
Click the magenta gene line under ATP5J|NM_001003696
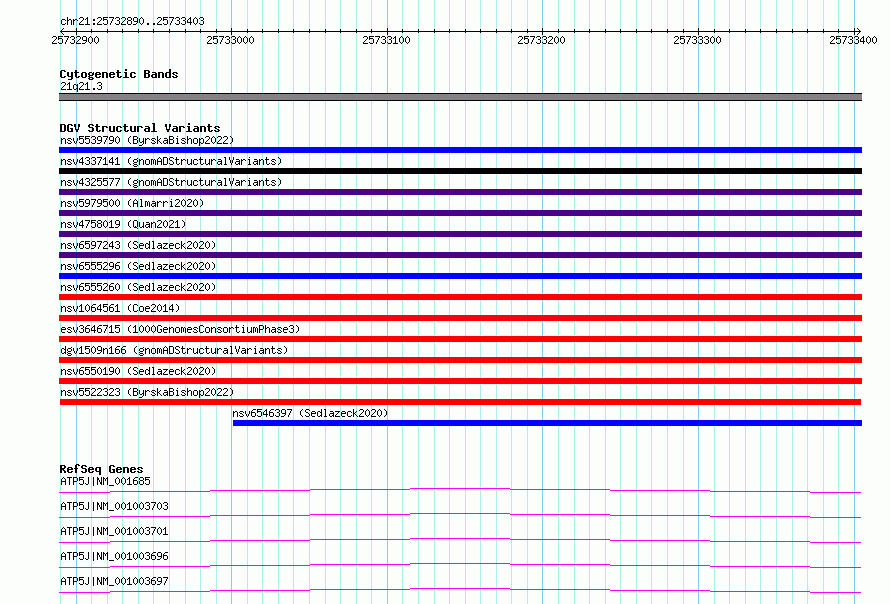(x=460, y=565)
